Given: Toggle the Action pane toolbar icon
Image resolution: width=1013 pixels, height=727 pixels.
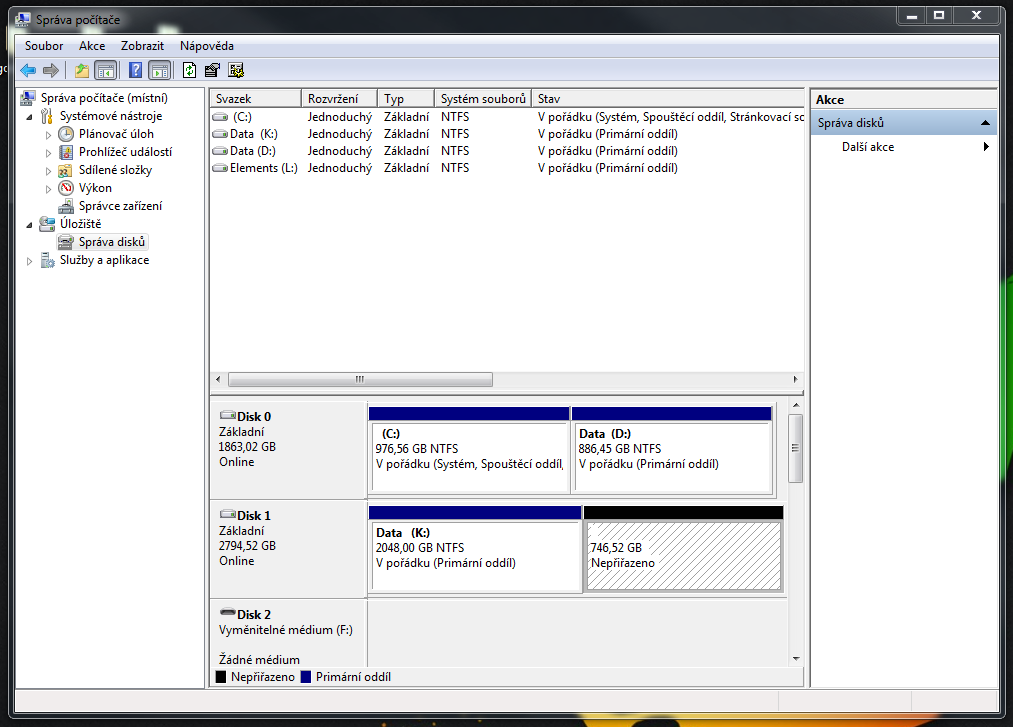Looking at the screenshot, I should [160, 70].
